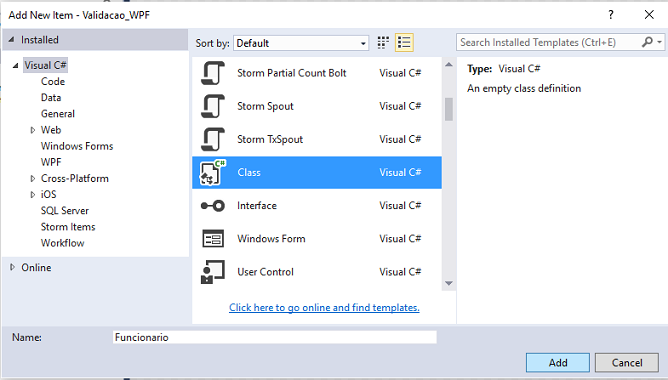The height and width of the screenshot is (380, 668).
Task: Collapse the Visual C# tree node
Action: 15,66
